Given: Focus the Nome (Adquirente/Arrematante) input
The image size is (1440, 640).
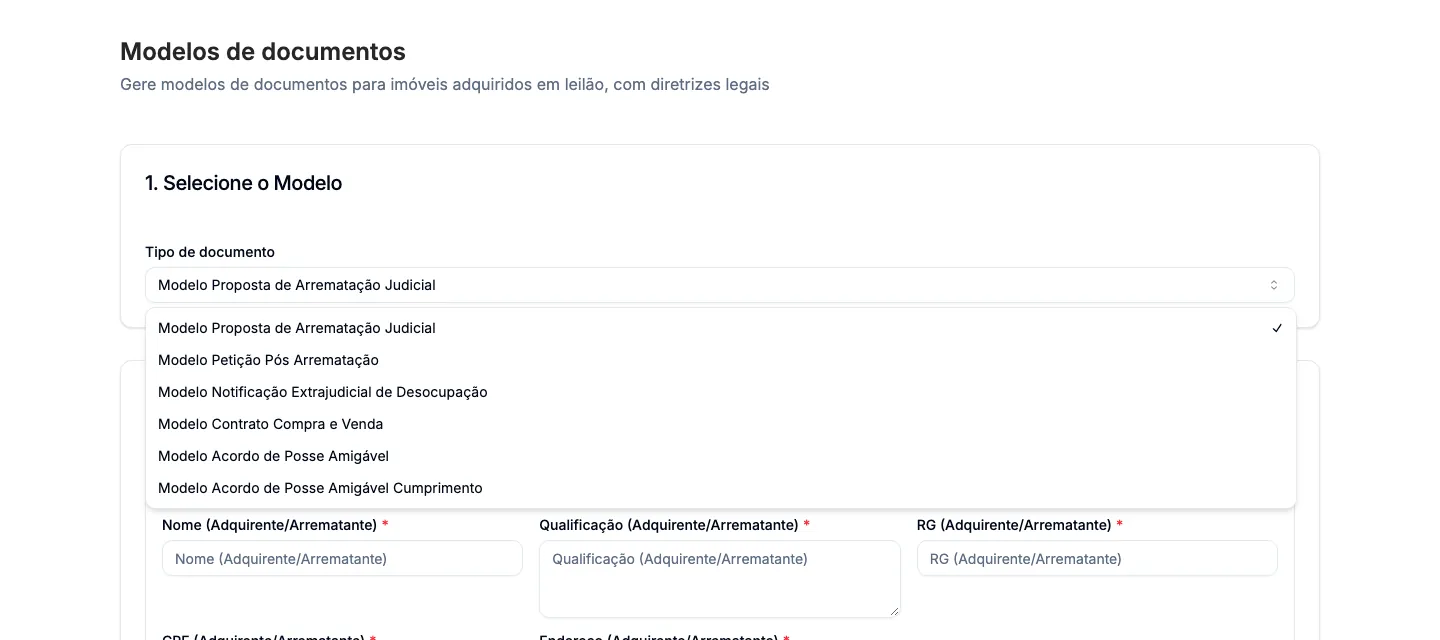Looking at the screenshot, I should 342,558.
